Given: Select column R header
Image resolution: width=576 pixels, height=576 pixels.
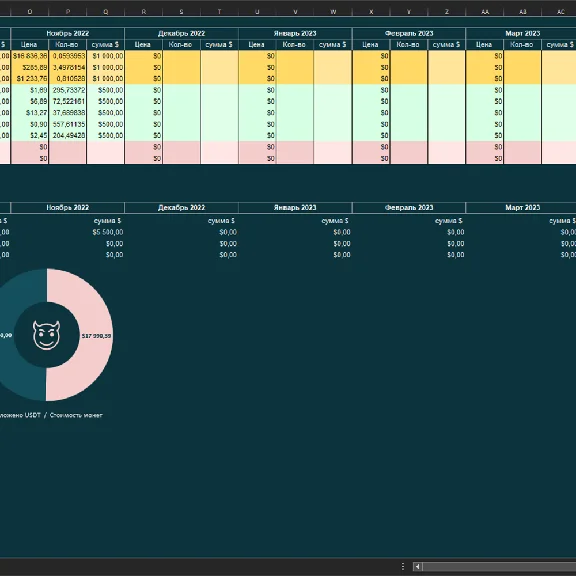Looking at the screenshot, I should (x=144, y=12).
